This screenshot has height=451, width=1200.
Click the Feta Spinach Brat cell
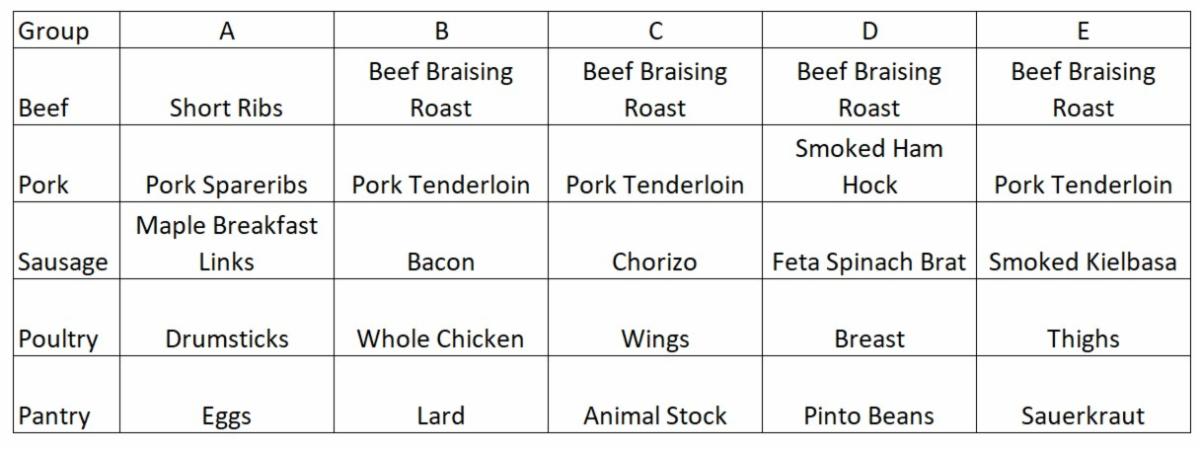[x=869, y=262]
